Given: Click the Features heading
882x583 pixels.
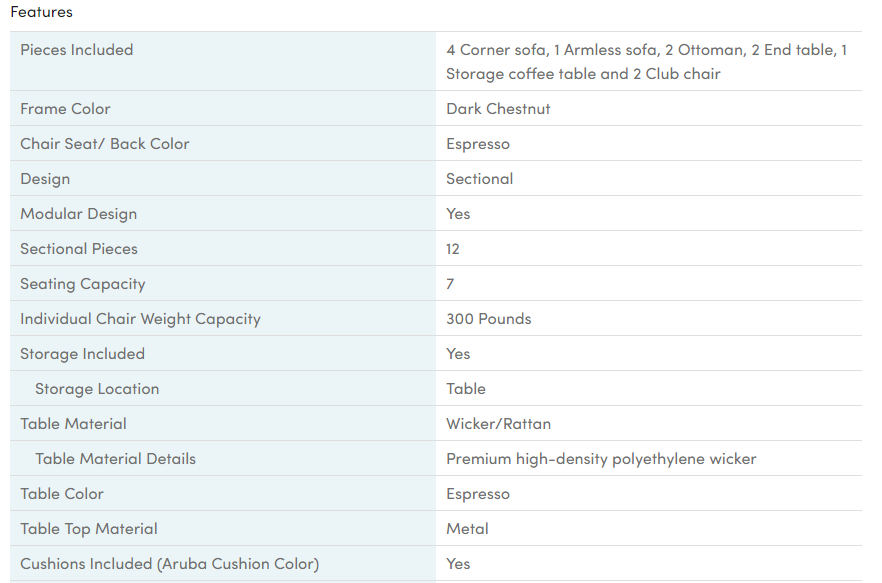Looking at the screenshot, I should click(41, 13).
